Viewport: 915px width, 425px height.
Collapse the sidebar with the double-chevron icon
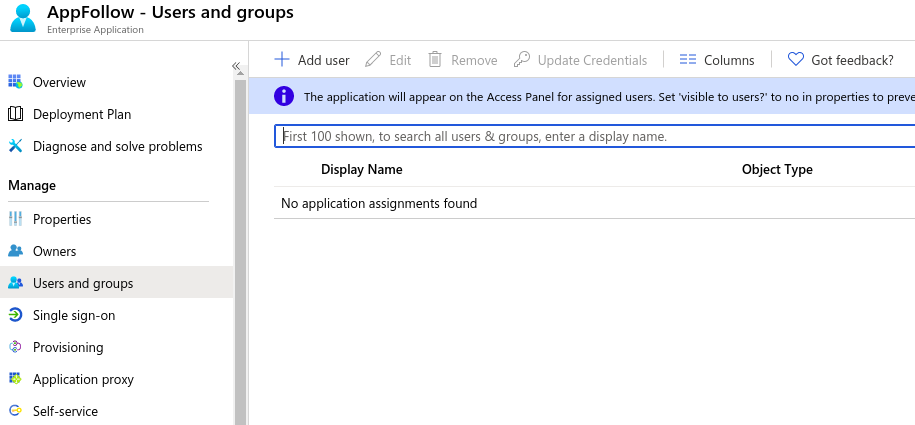pyautogui.click(x=236, y=66)
